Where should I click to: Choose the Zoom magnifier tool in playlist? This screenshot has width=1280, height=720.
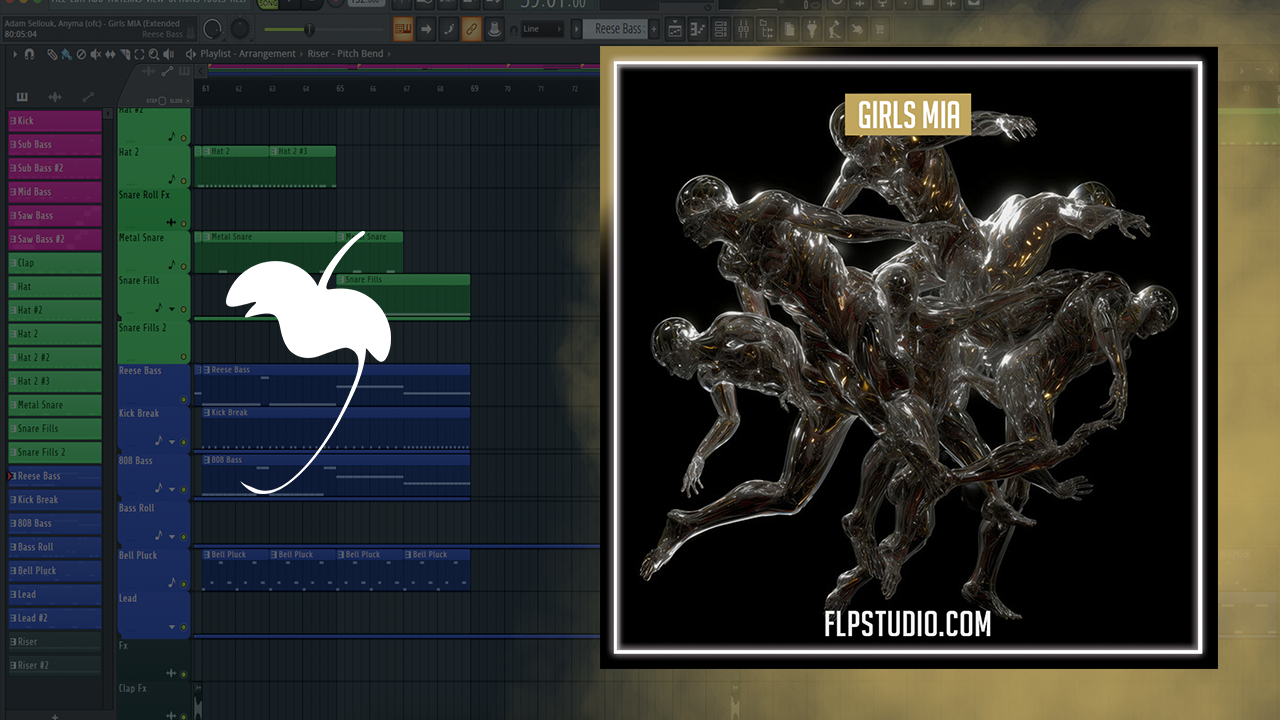pos(152,54)
